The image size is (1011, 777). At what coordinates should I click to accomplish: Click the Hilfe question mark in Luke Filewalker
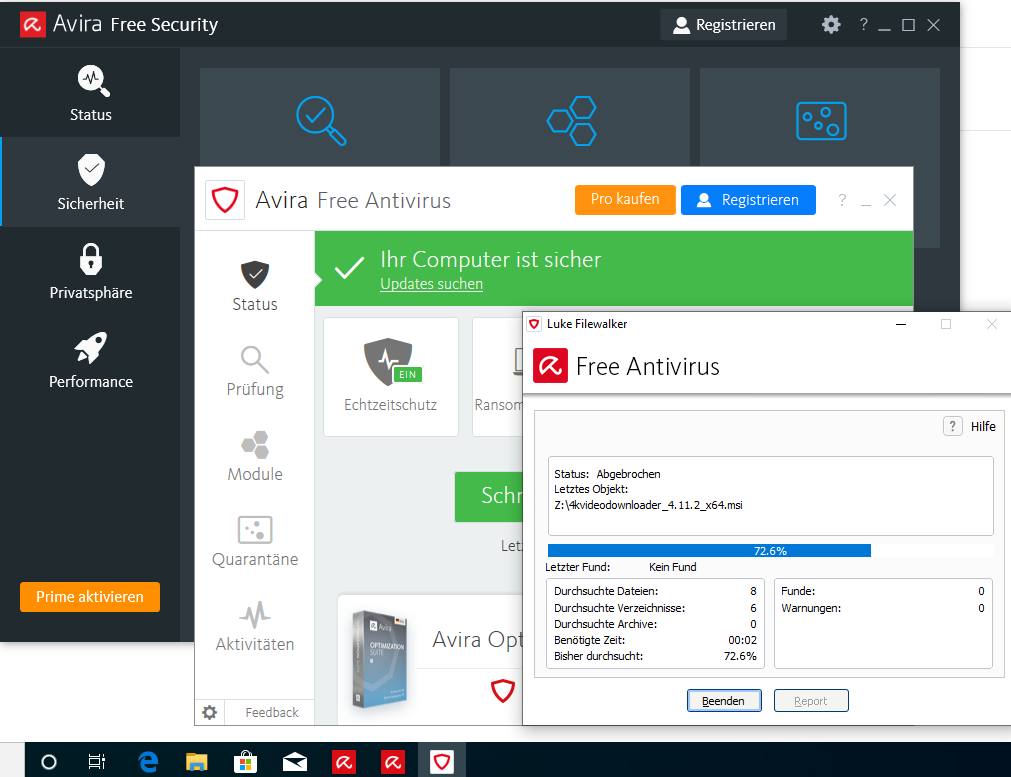[x=952, y=426]
